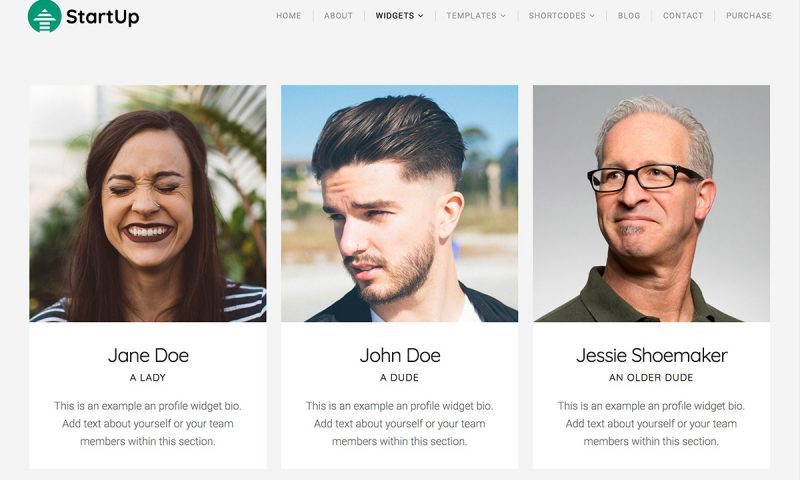Select John Doe's profile photo
The width and height of the screenshot is (800, 480).
pos(399,204)
